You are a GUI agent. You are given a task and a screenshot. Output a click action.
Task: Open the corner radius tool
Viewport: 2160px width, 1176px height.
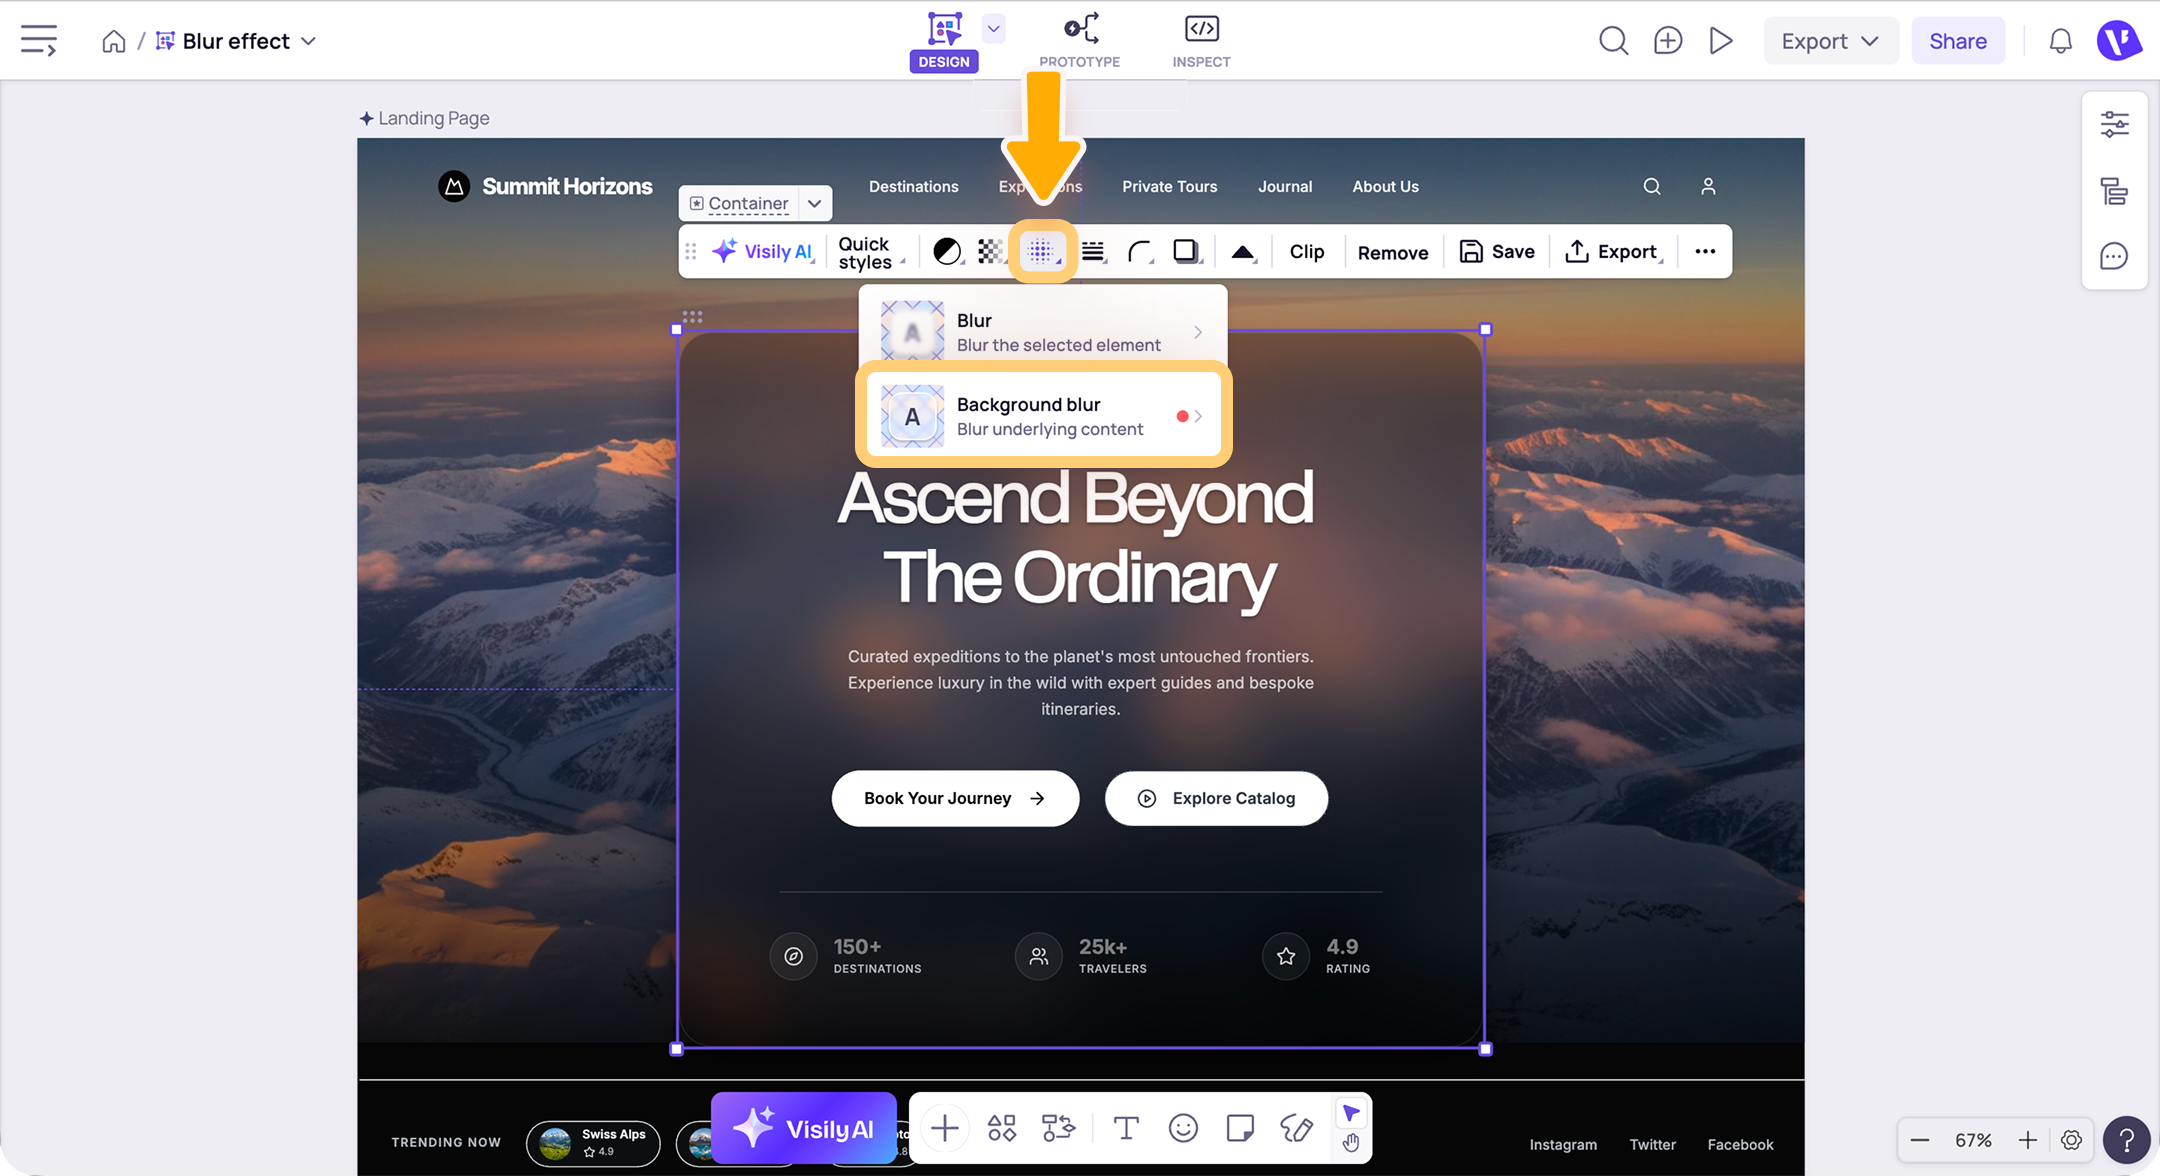pyautogui.click(x=1140, y=251)
